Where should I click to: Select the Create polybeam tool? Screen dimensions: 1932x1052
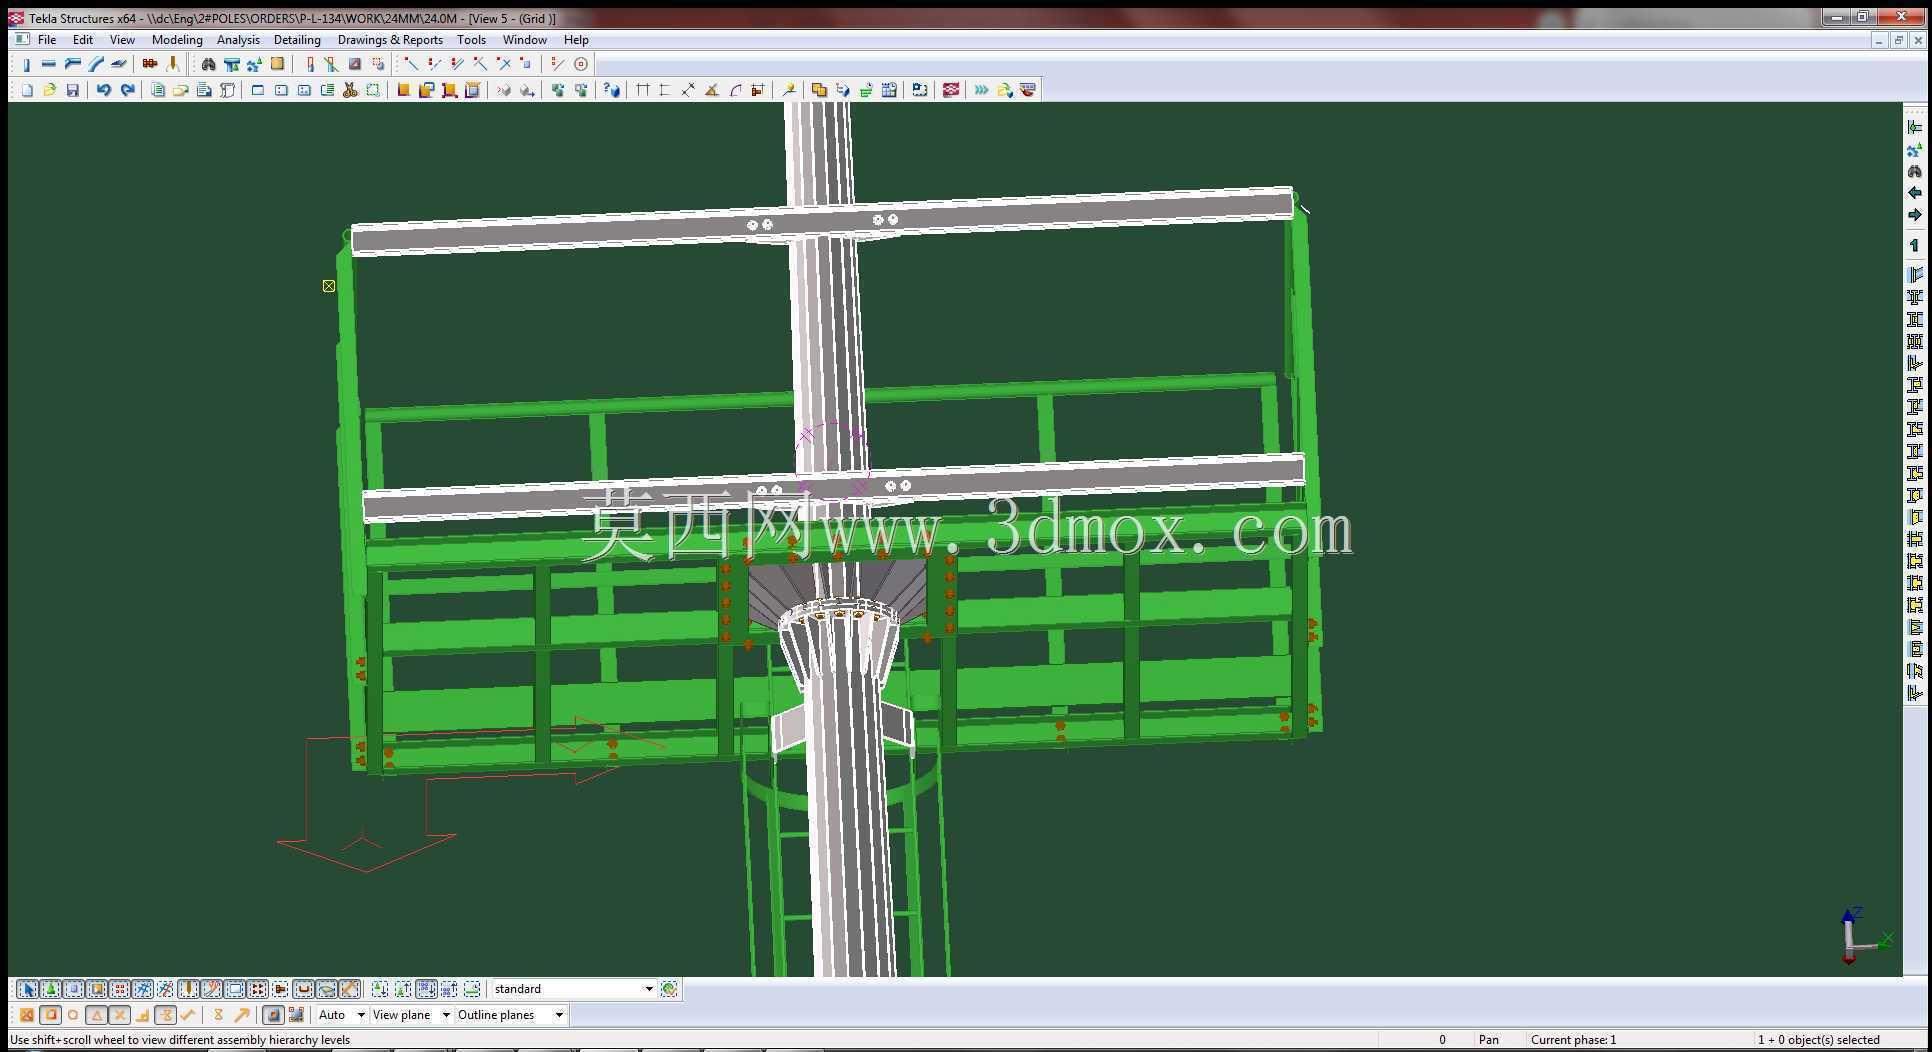pos(72,64)
